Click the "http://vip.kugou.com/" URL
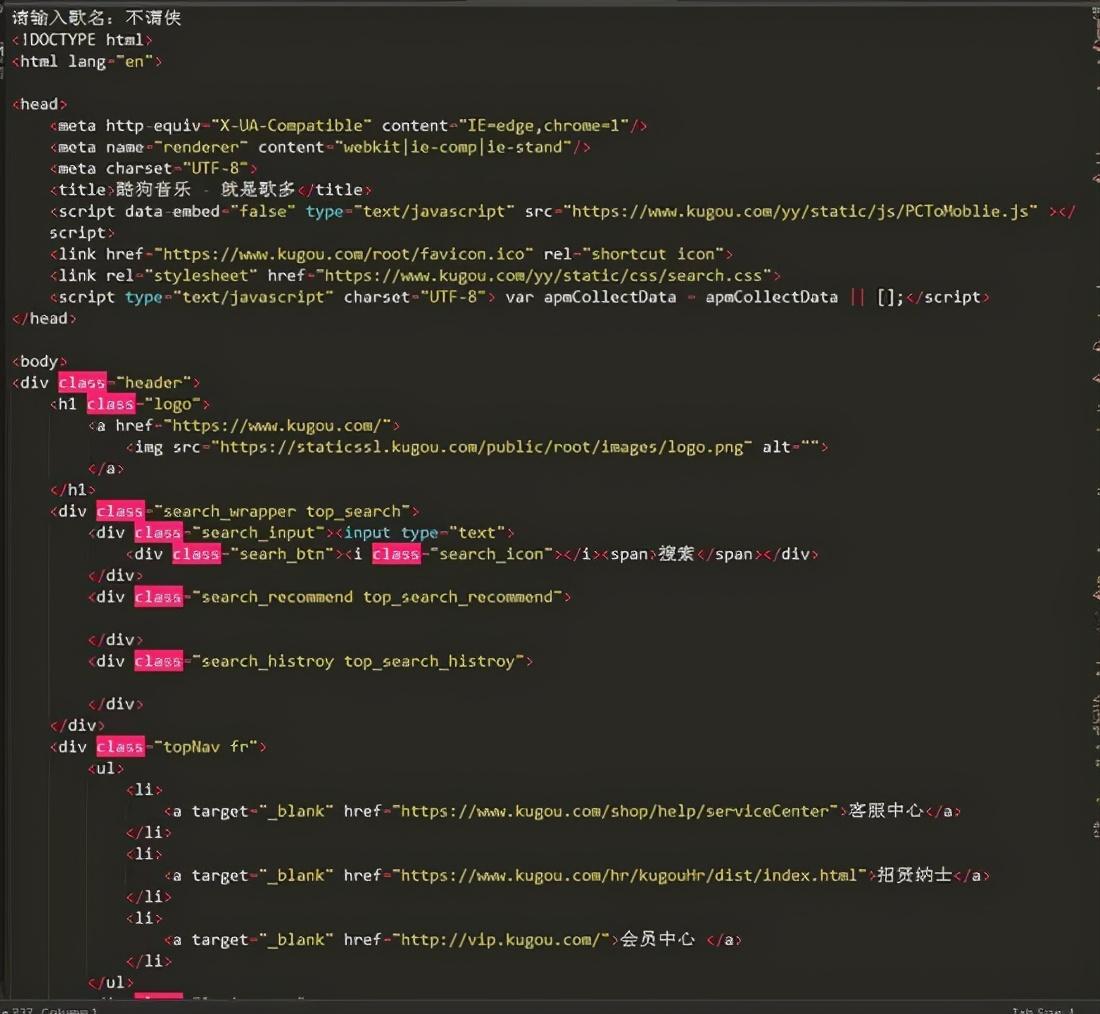This screenshot has height=1014, width=1100. coord(500,940)
